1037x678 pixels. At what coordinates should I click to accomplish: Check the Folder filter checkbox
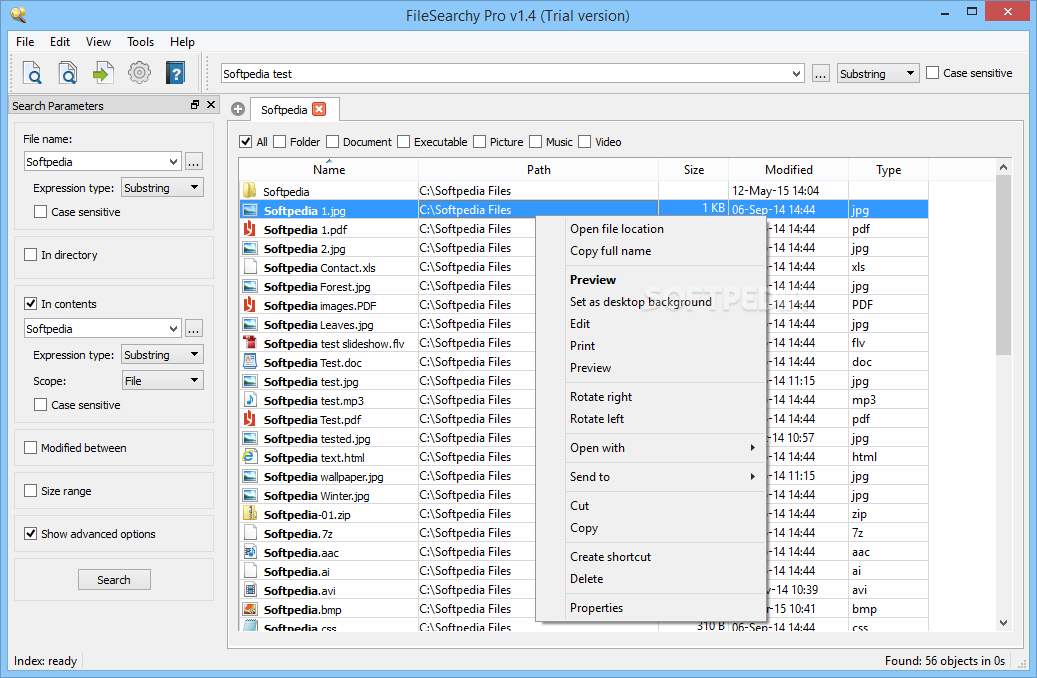[x=279, y=142]
